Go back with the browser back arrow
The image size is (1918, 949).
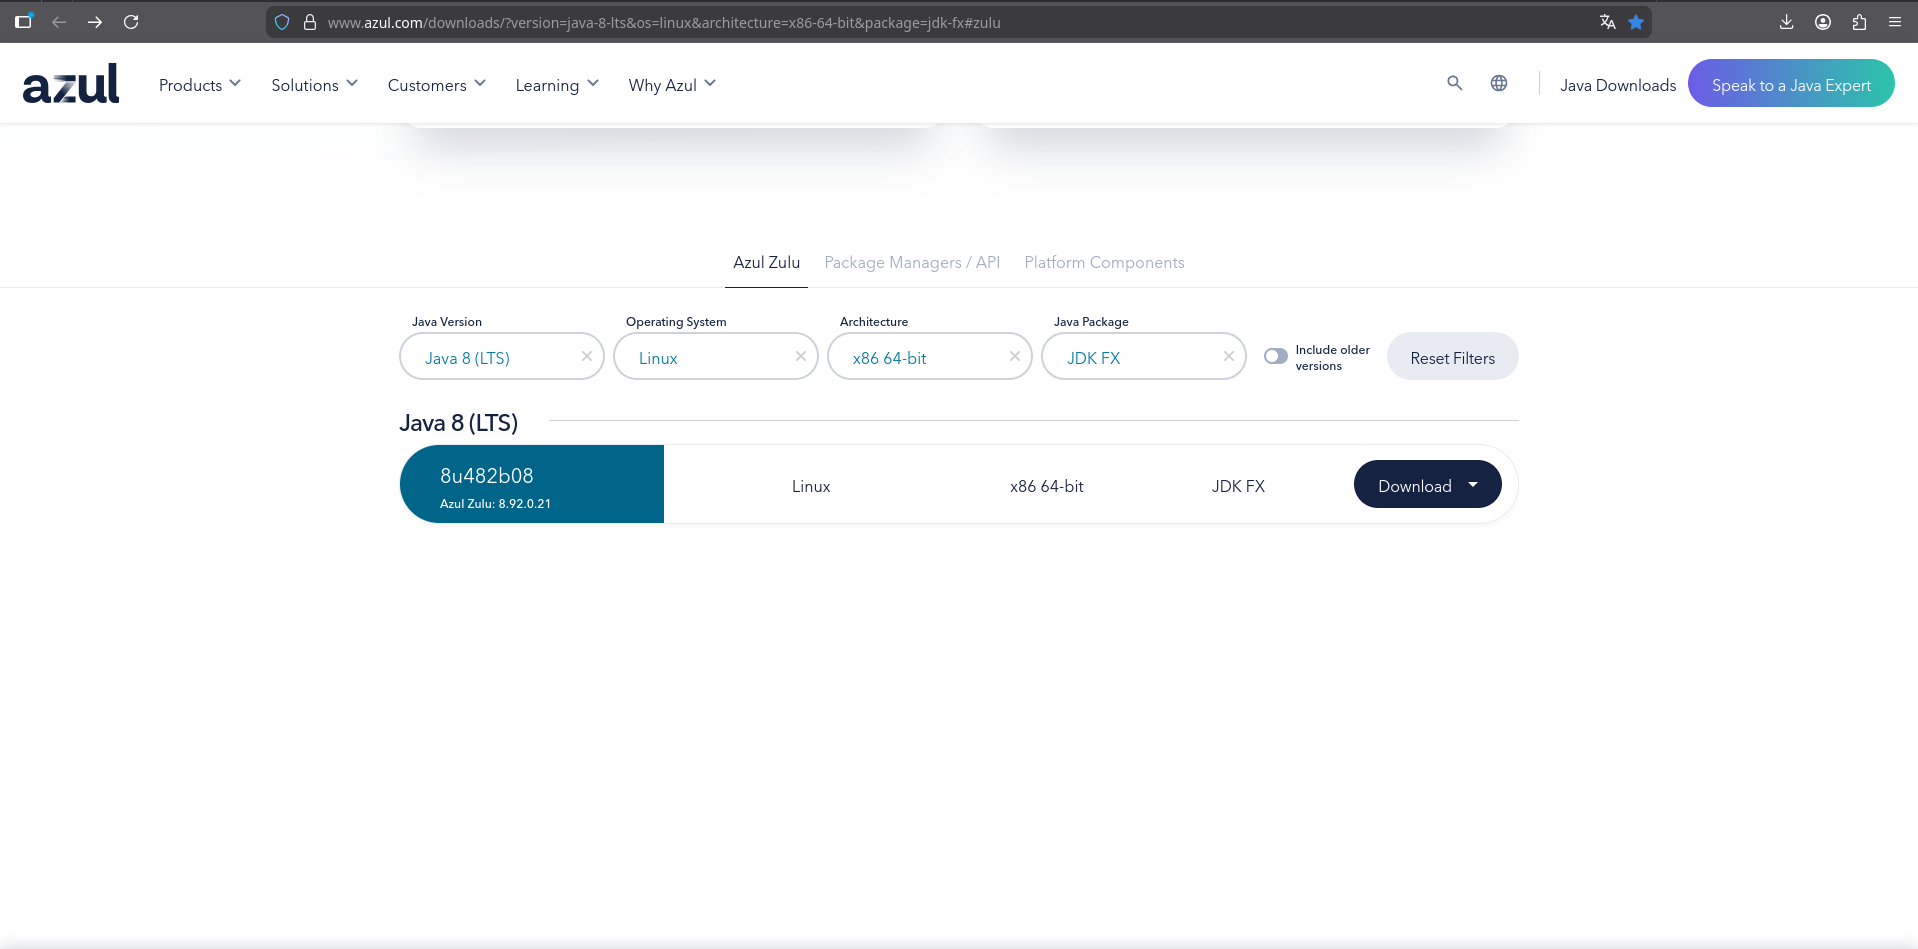59,22
